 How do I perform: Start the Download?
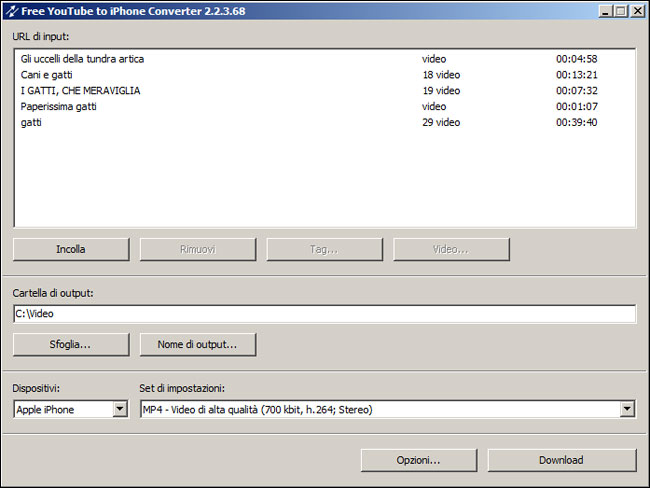pos(561,460)
